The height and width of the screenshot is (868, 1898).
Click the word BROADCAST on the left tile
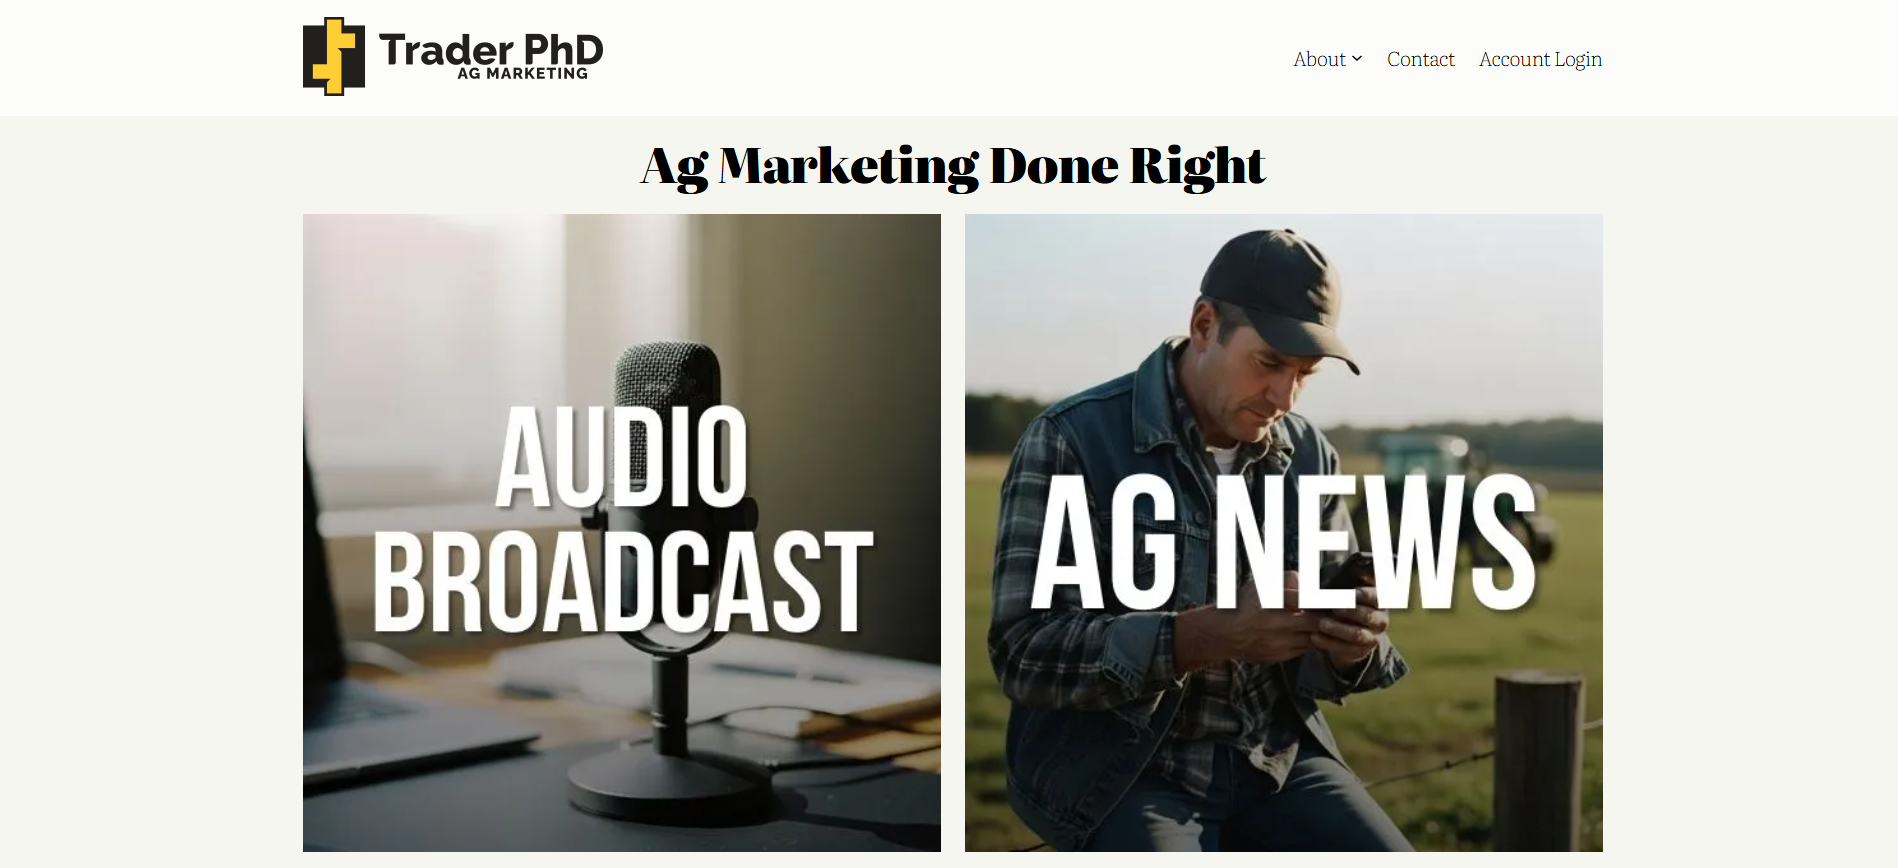[x=623, y=582]
